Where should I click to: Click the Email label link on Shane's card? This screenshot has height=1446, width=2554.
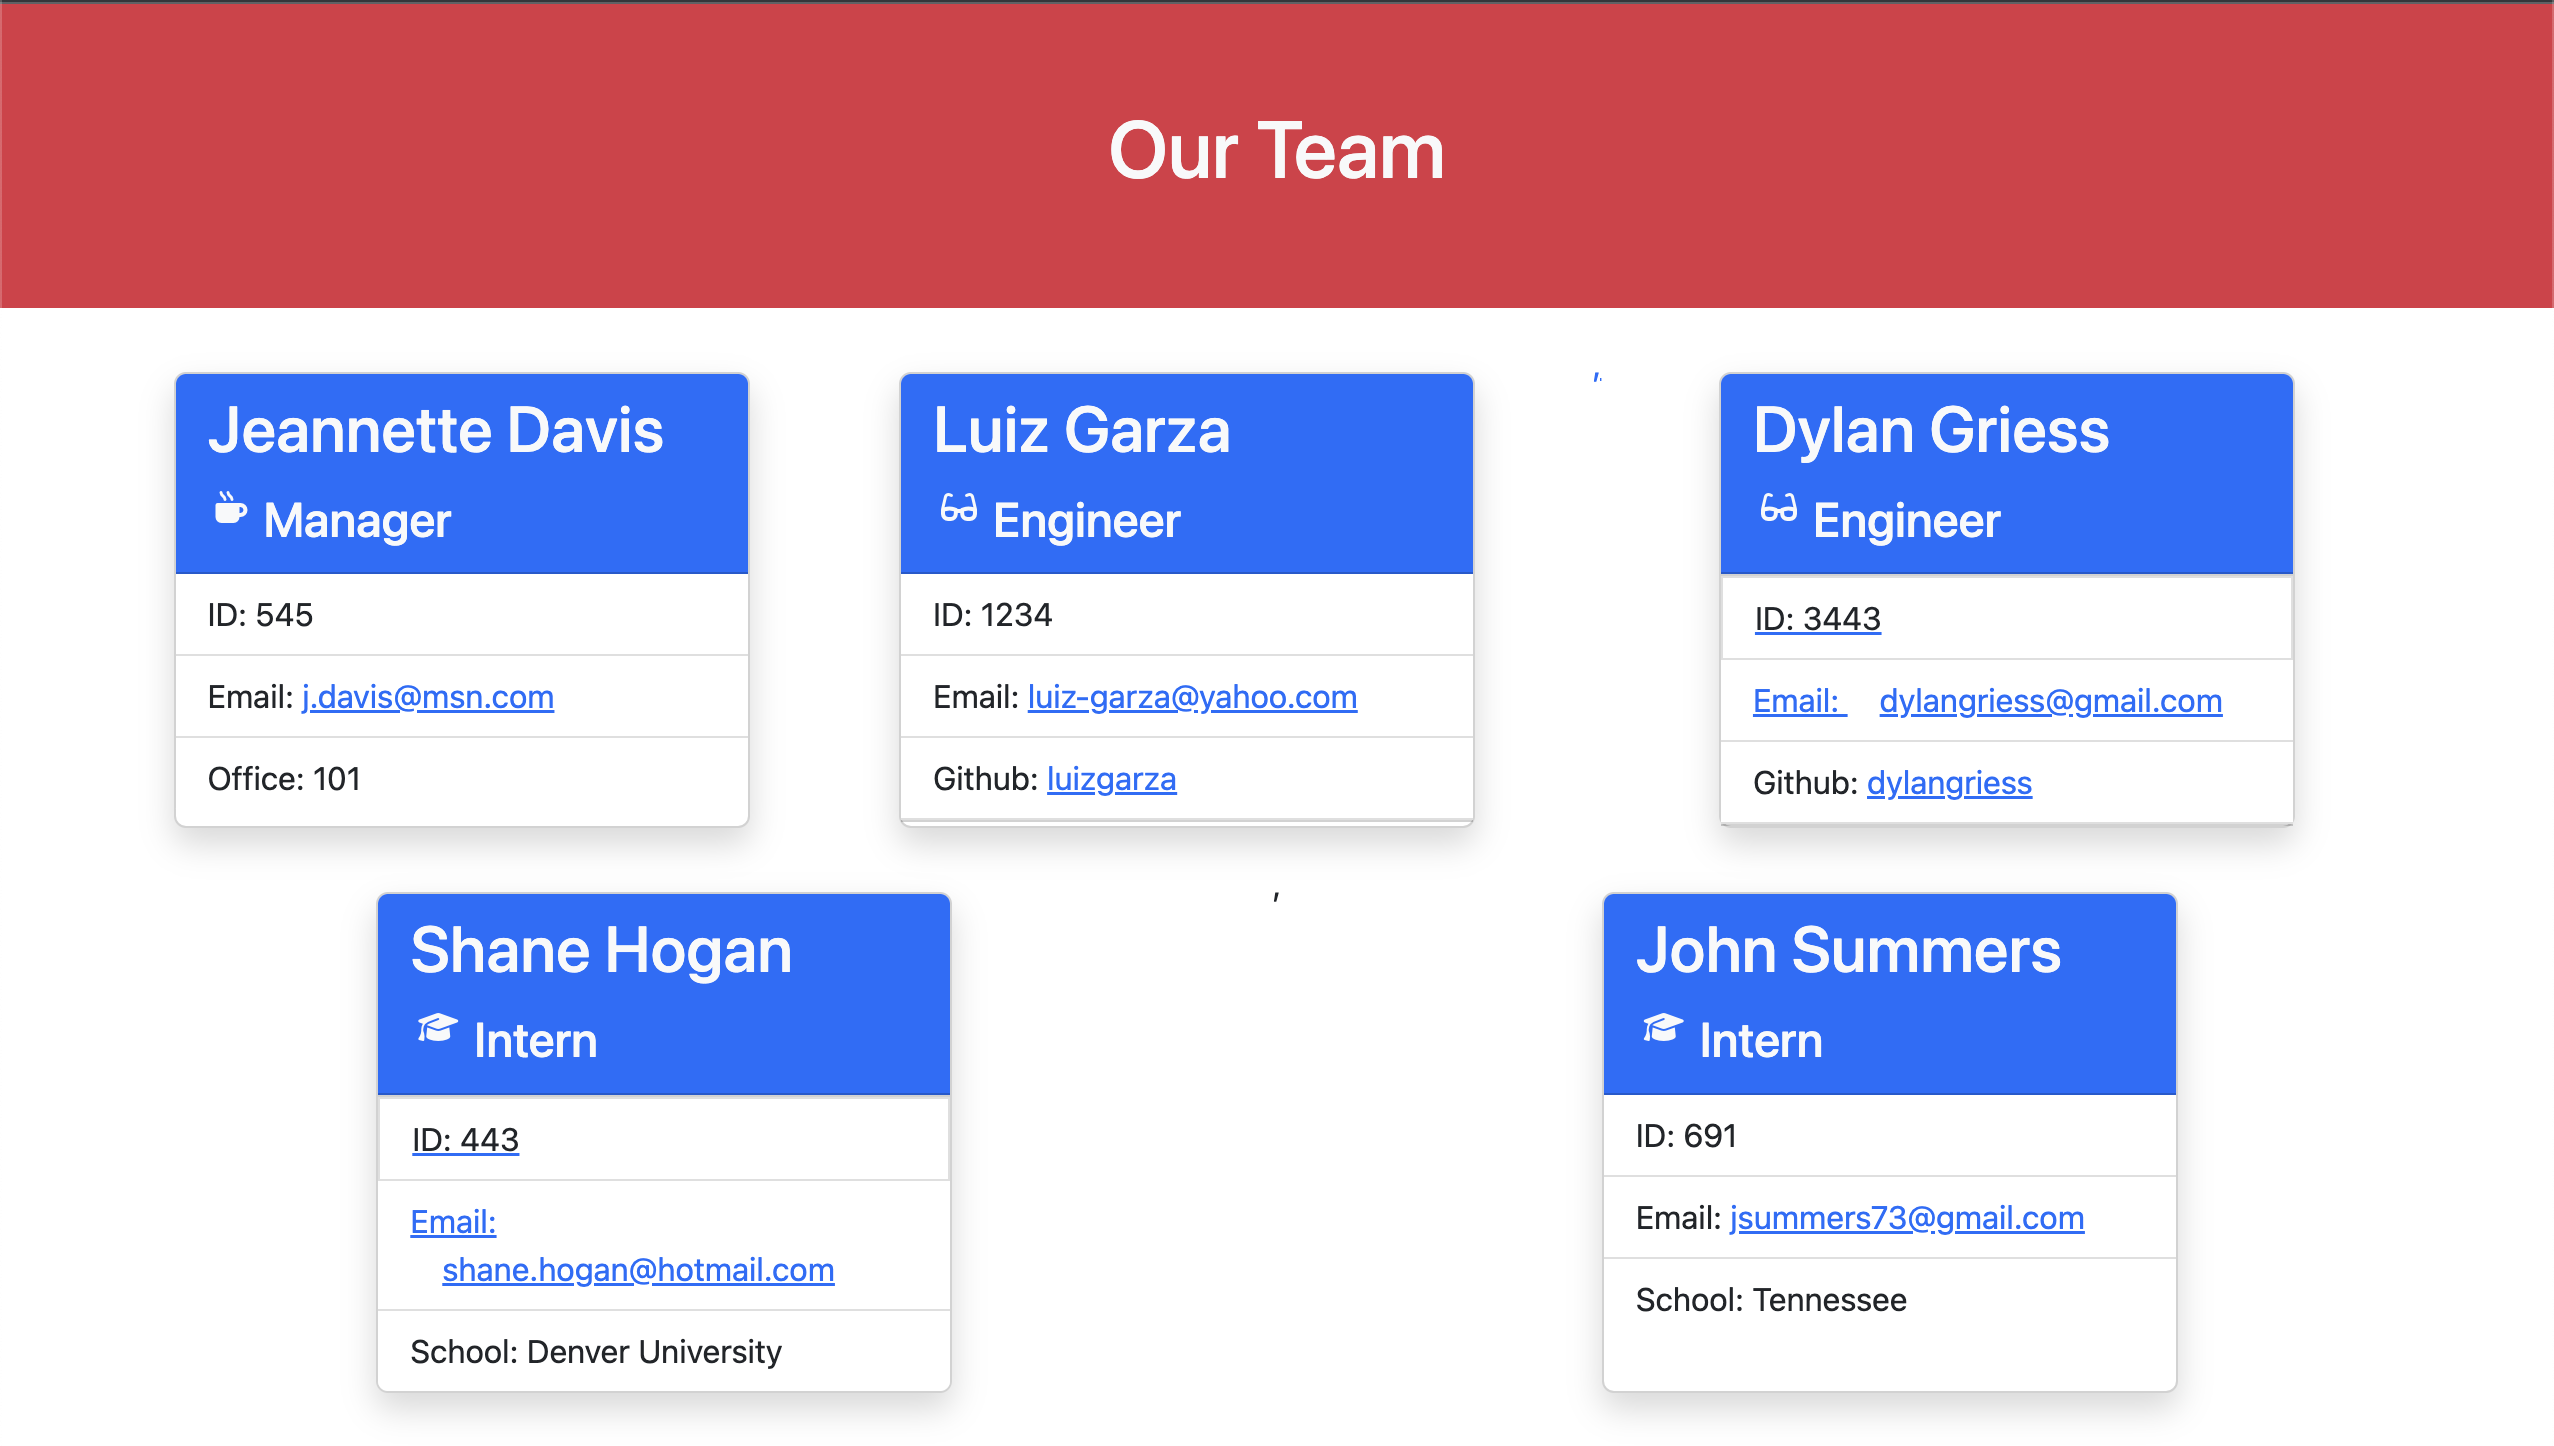point(453,1221)
